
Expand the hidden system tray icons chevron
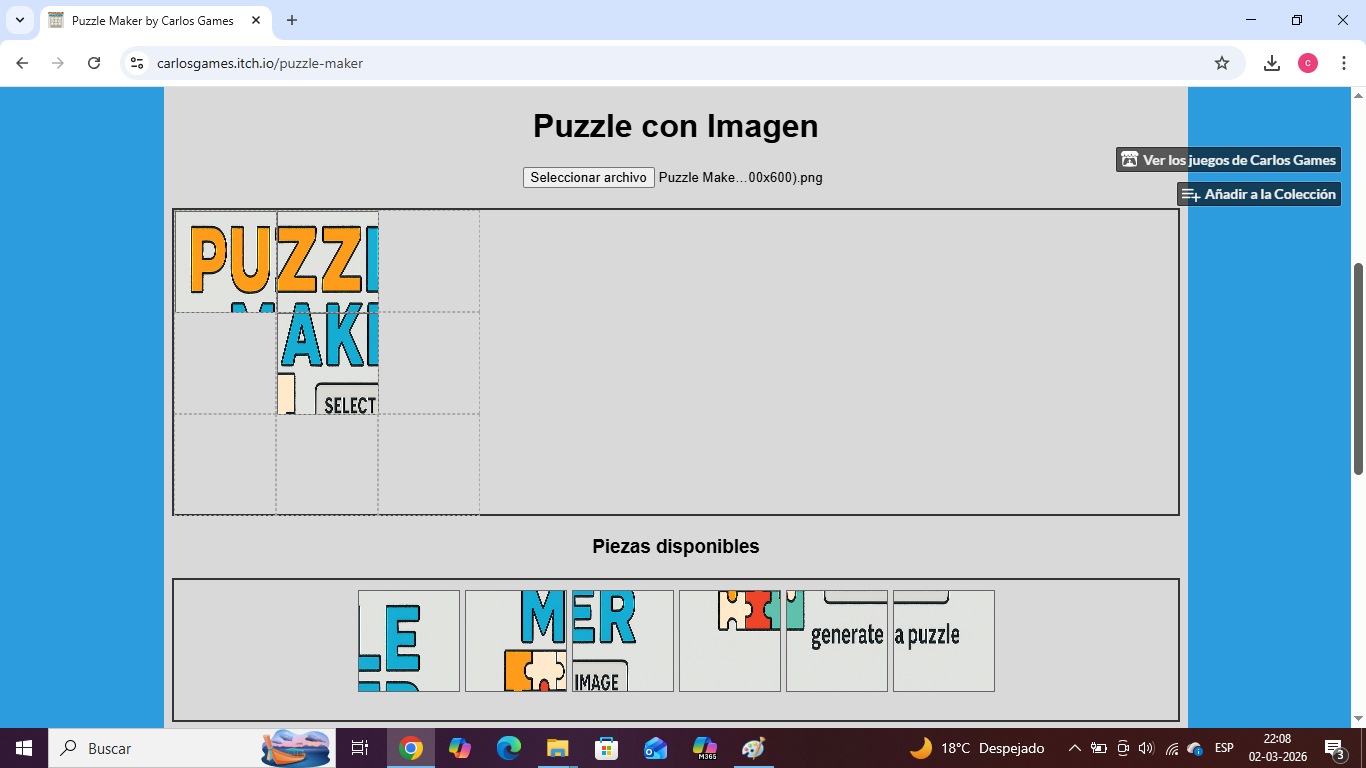(x=1075, y=748)
